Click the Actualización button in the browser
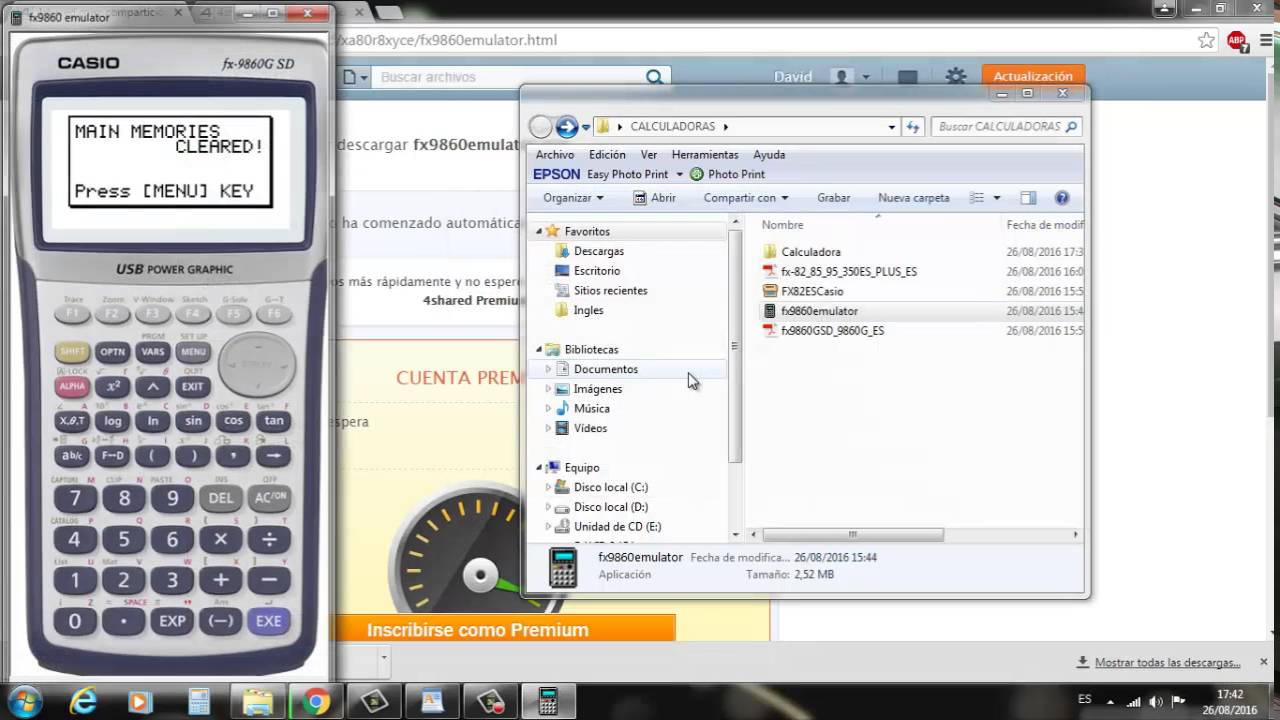 [1033, 76]
